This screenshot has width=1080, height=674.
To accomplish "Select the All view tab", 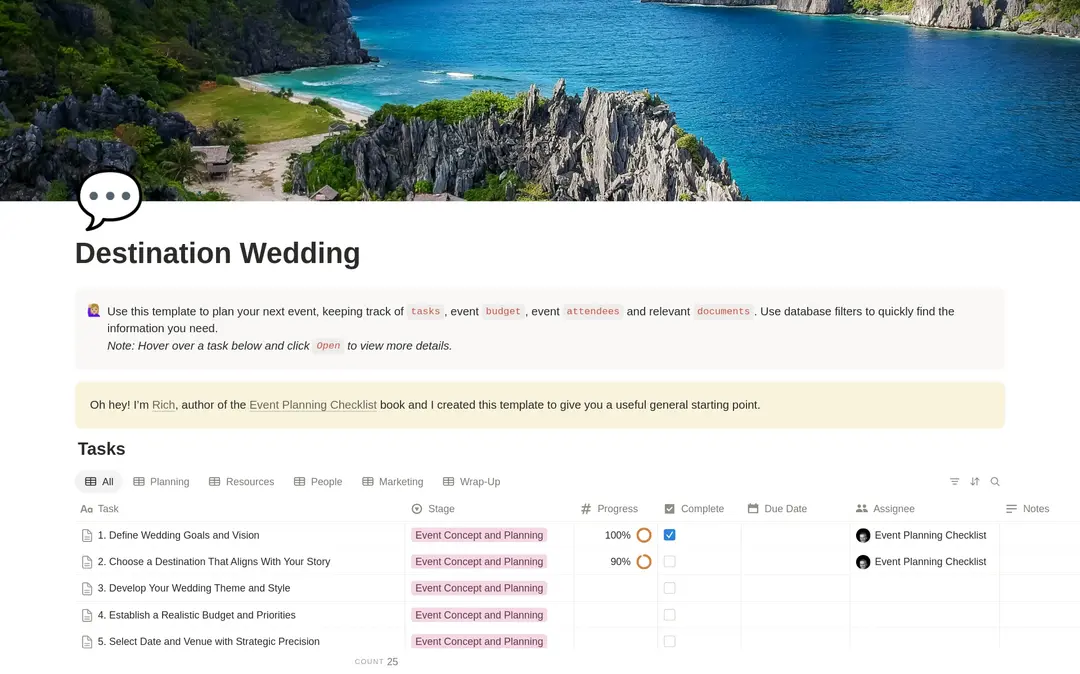I will [98, 482].
